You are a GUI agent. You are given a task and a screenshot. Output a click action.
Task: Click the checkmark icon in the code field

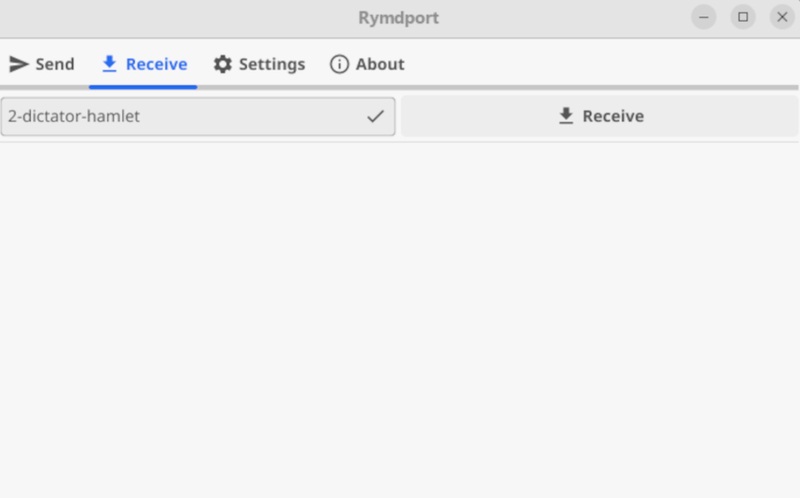[375, 116]
